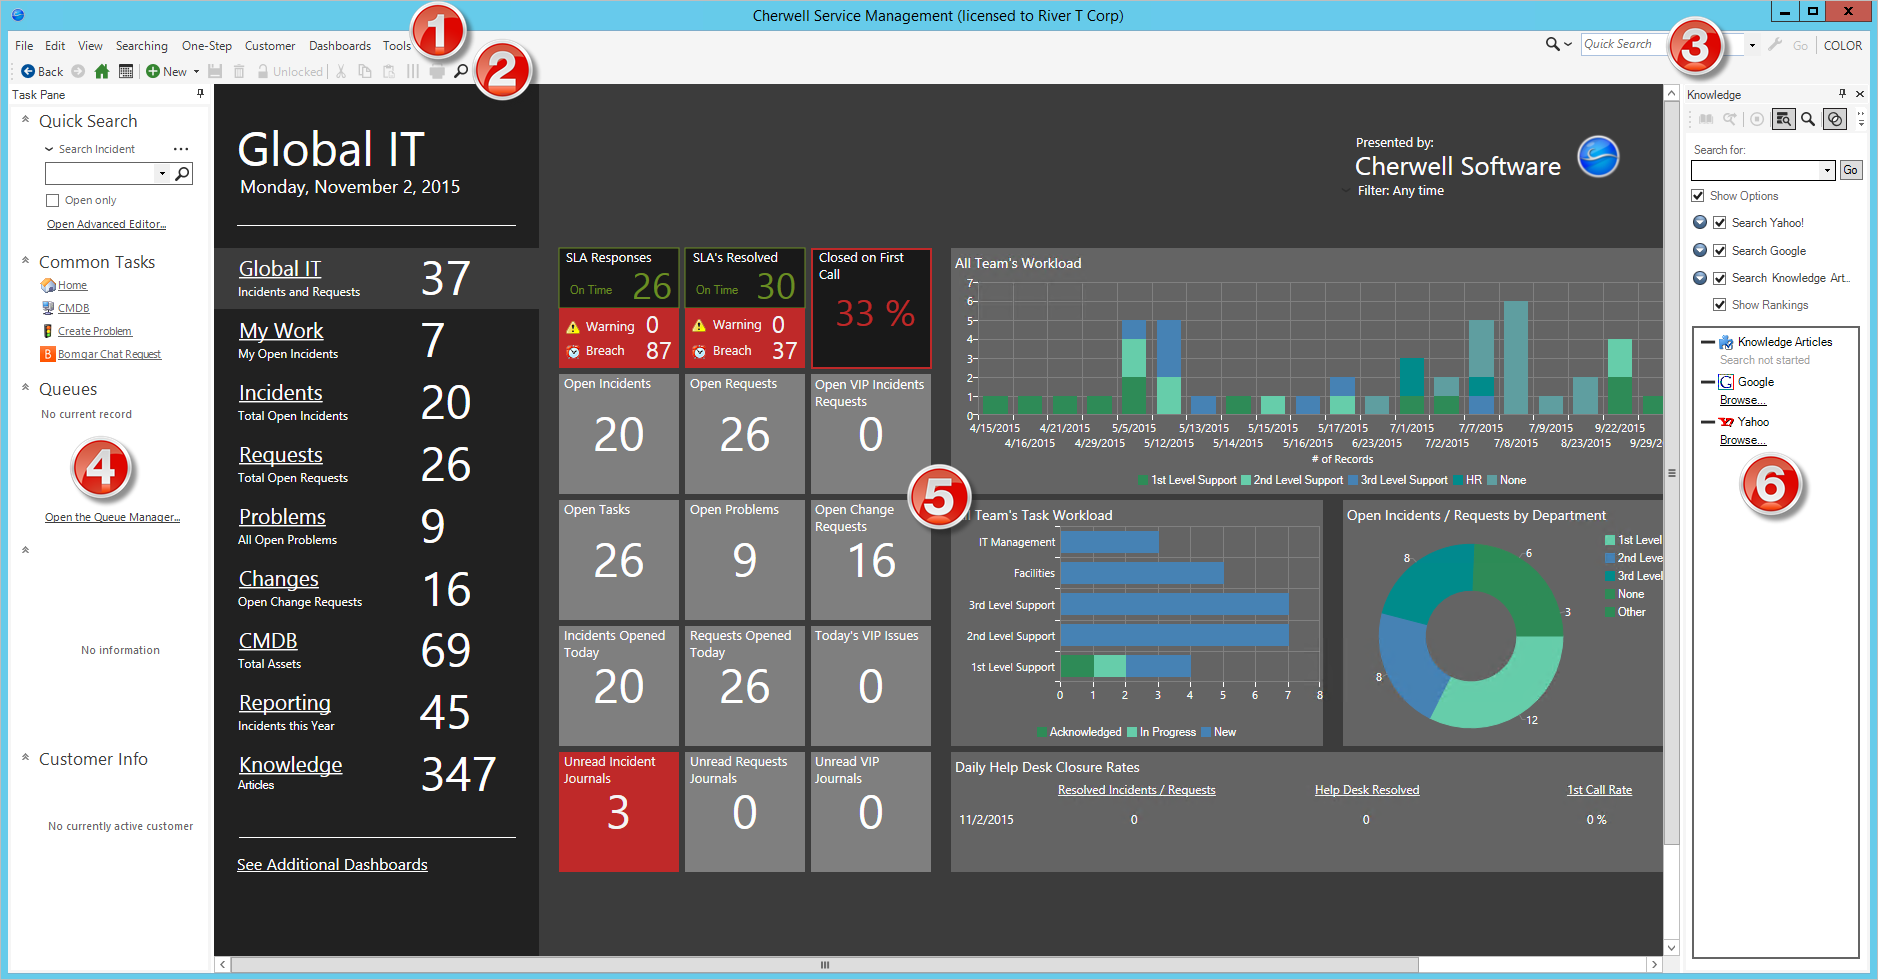The height and width of the screenshot is (980, 1878).
Task: Toggle the Open only checkbox
Action: point(53,200)
